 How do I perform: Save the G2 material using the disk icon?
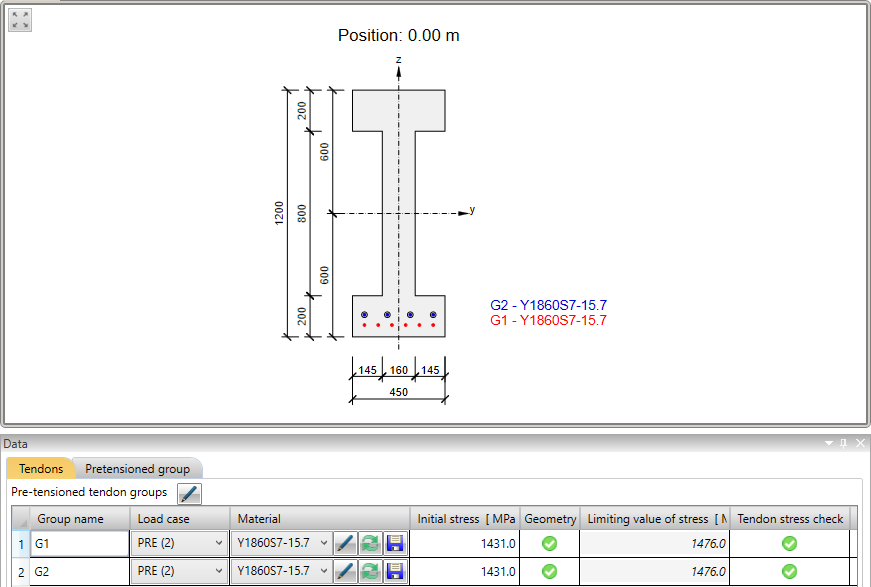point(393,571)
